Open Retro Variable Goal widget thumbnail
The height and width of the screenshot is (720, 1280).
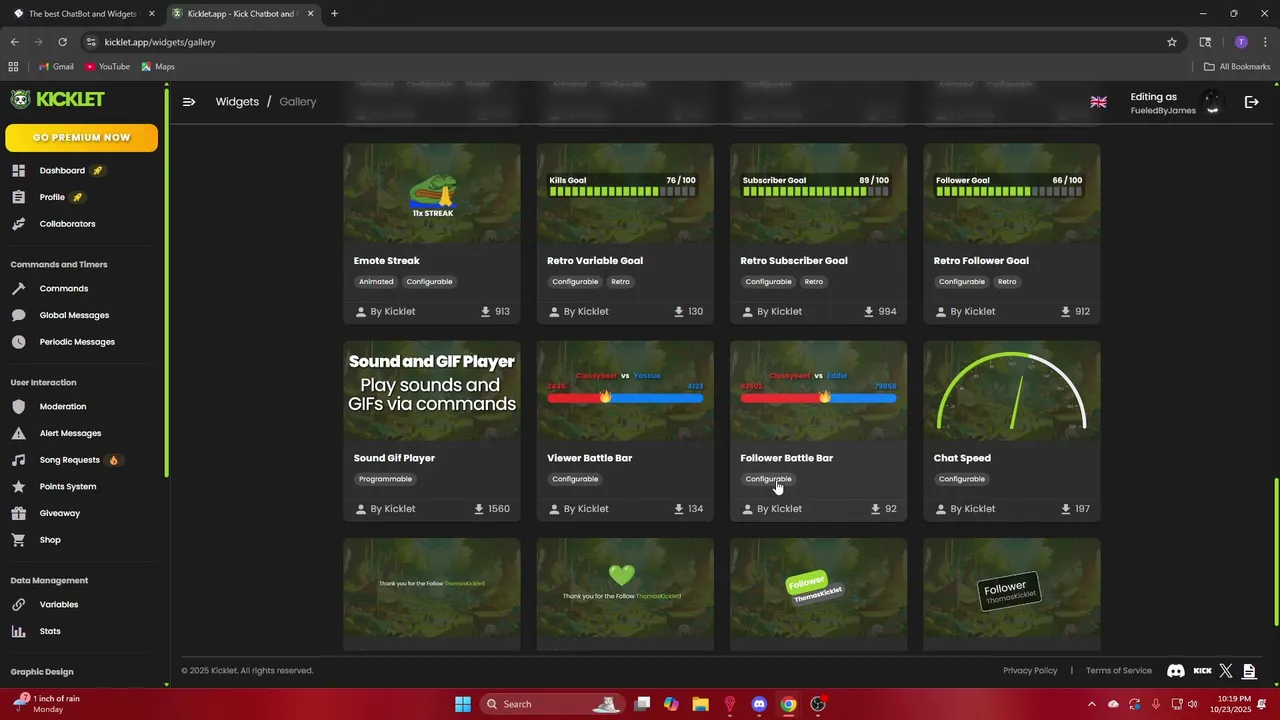pos(625,193)
